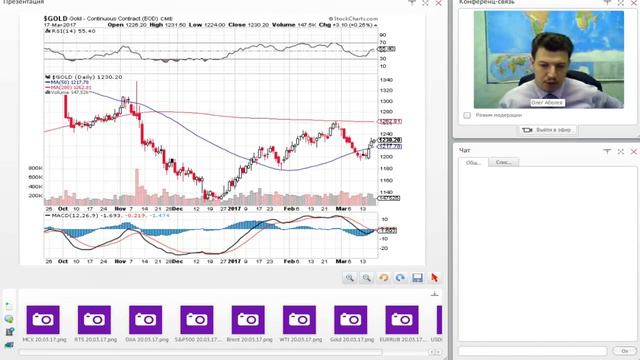Click the monitor share icon in left sidebar
This screenshot has width=640, height=360.
[9, 332]
